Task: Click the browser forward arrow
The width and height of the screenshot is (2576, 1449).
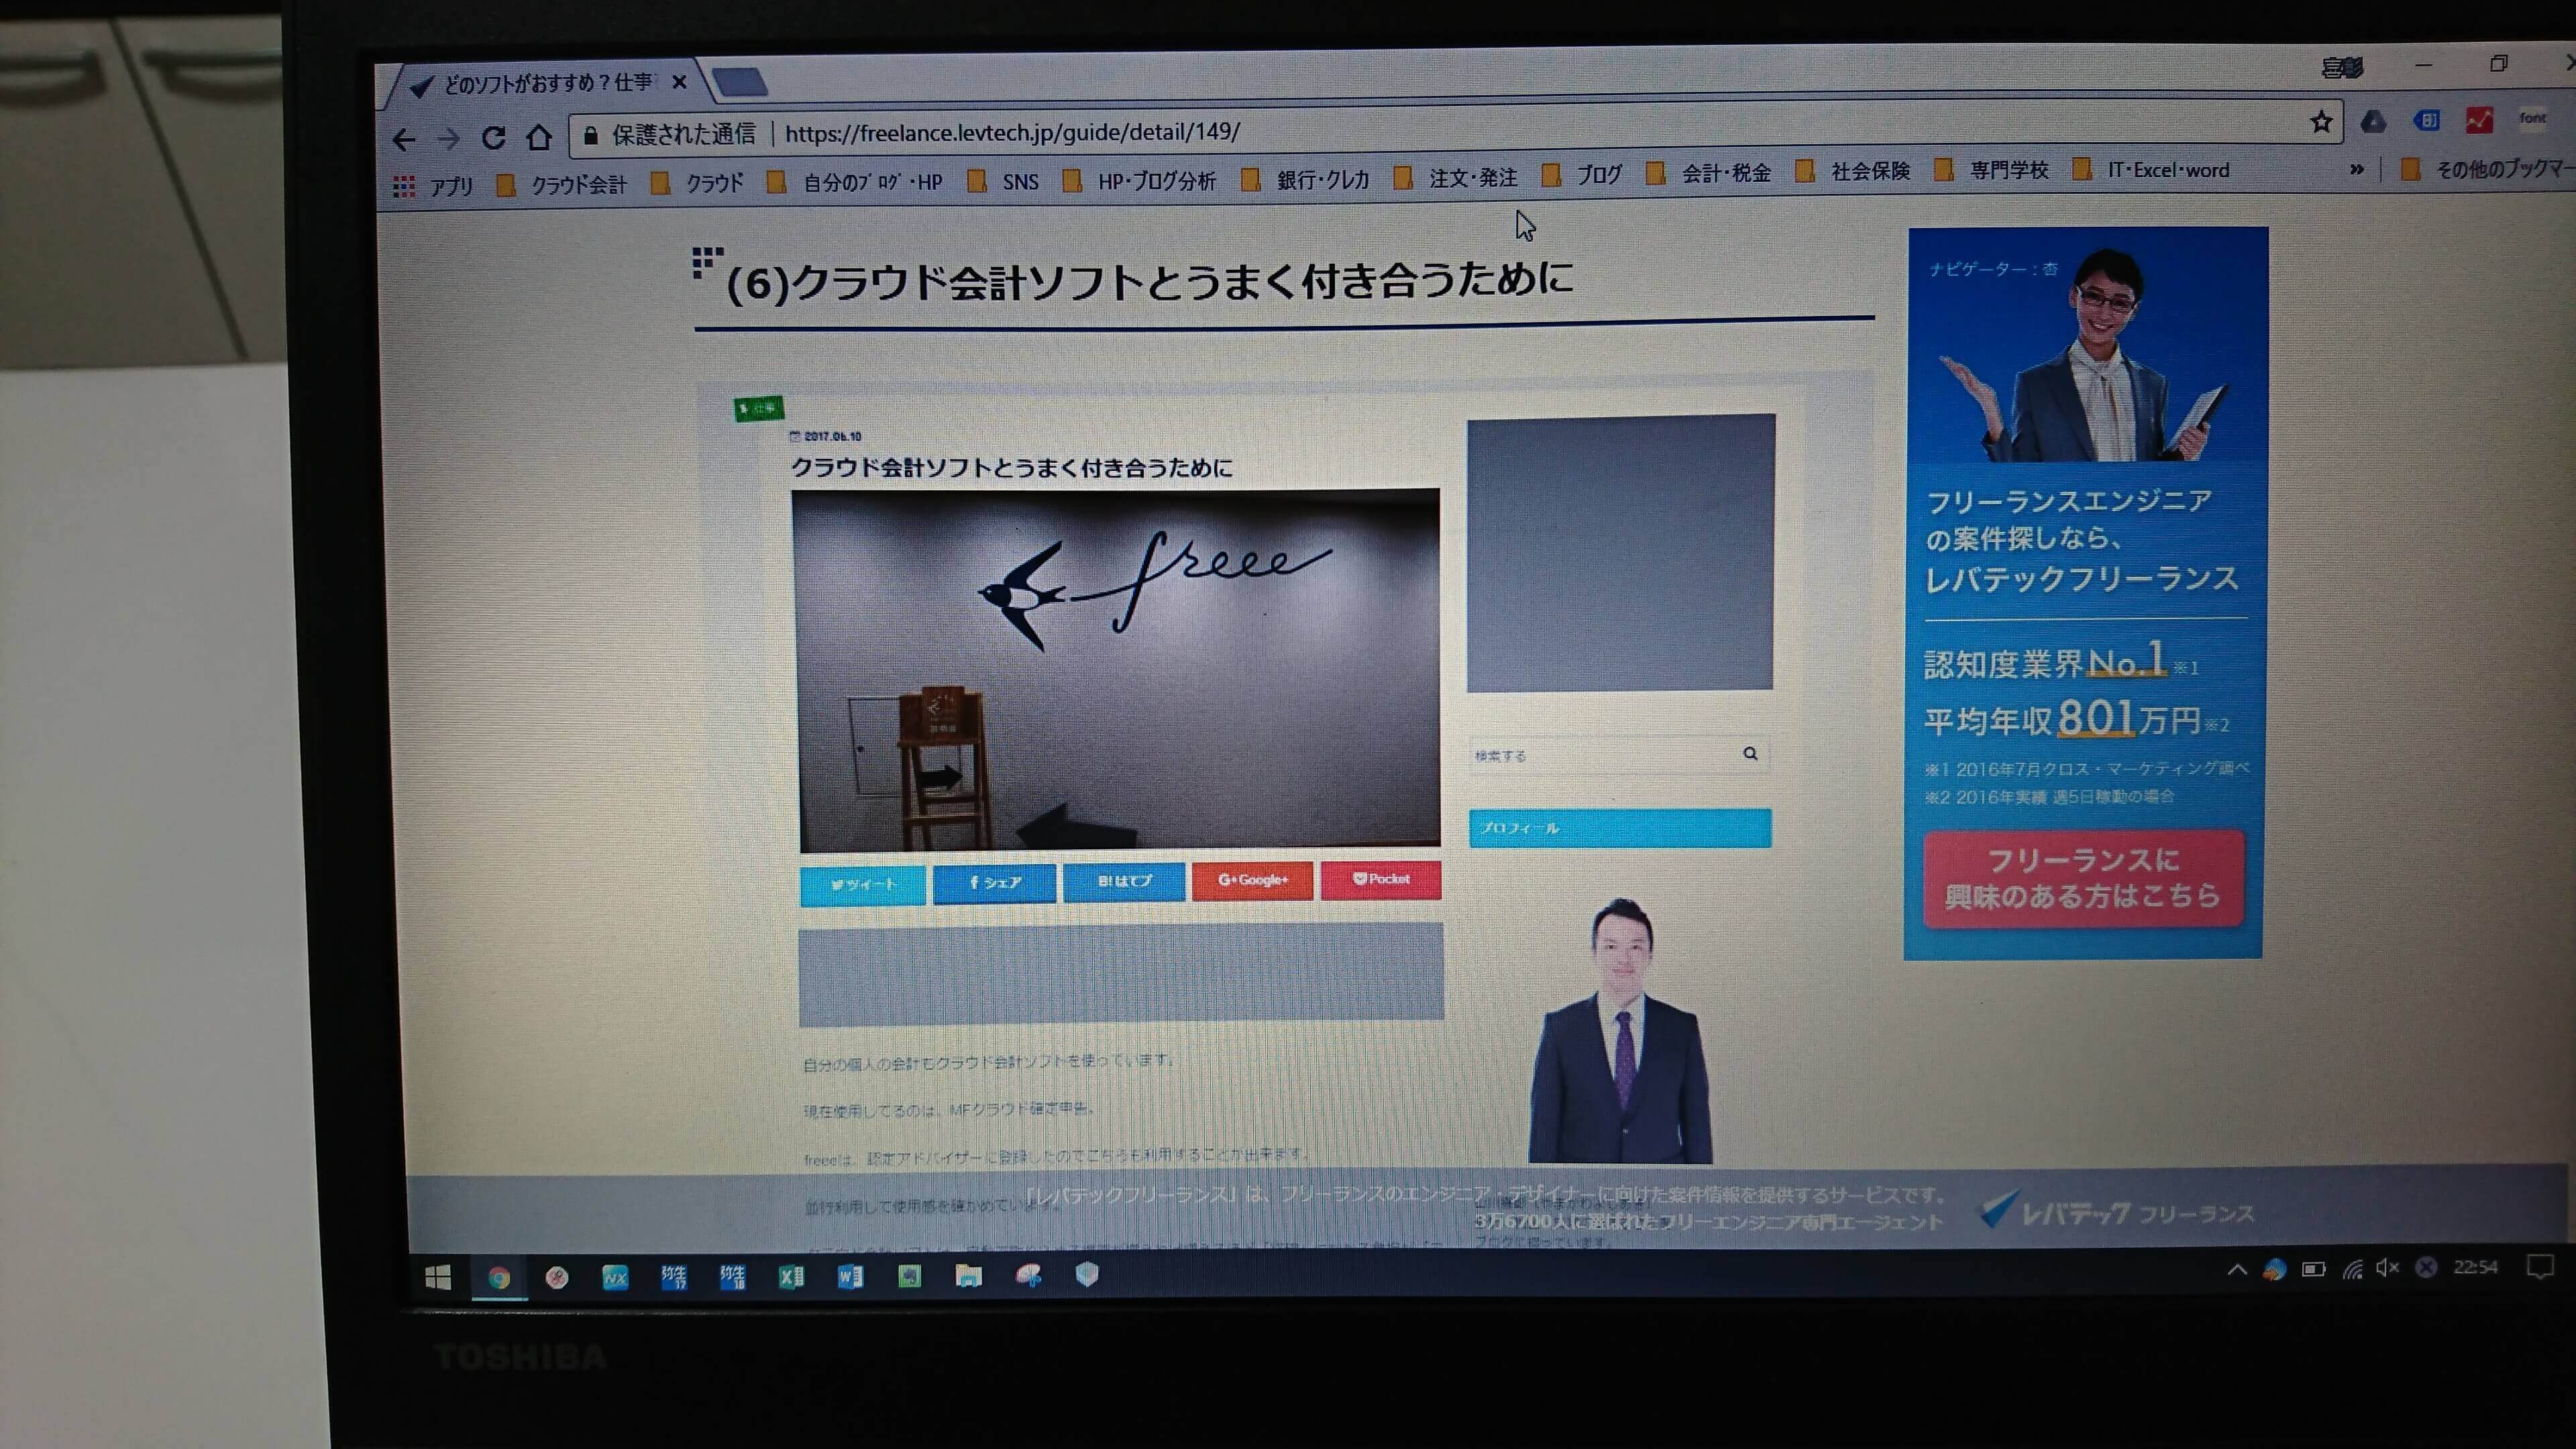Action: [x=449, y=138]
